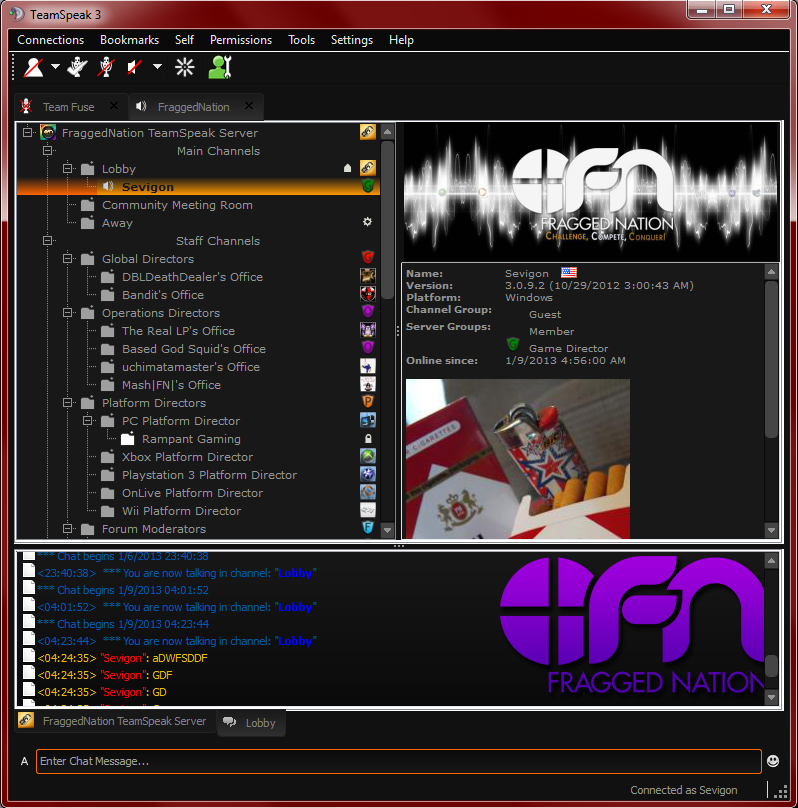The image size is (798, 808).
Task: Click Game Director badge on Sevigon row
Action: (x=368, y=186)
